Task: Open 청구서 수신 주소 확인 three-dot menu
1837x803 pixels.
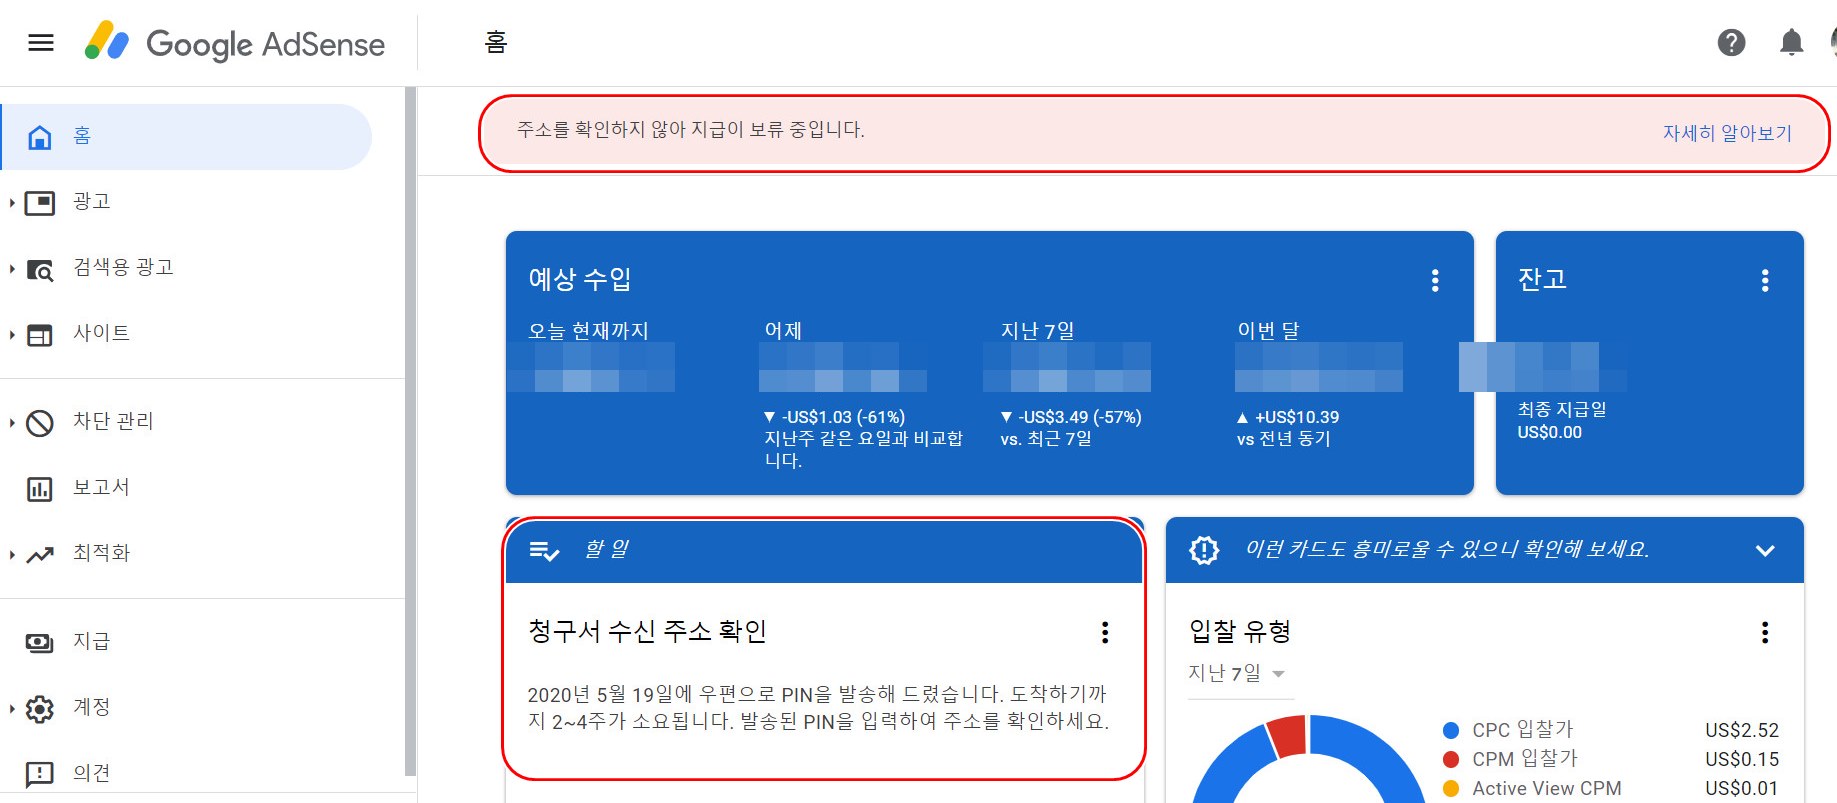Action: [1105, 632]
